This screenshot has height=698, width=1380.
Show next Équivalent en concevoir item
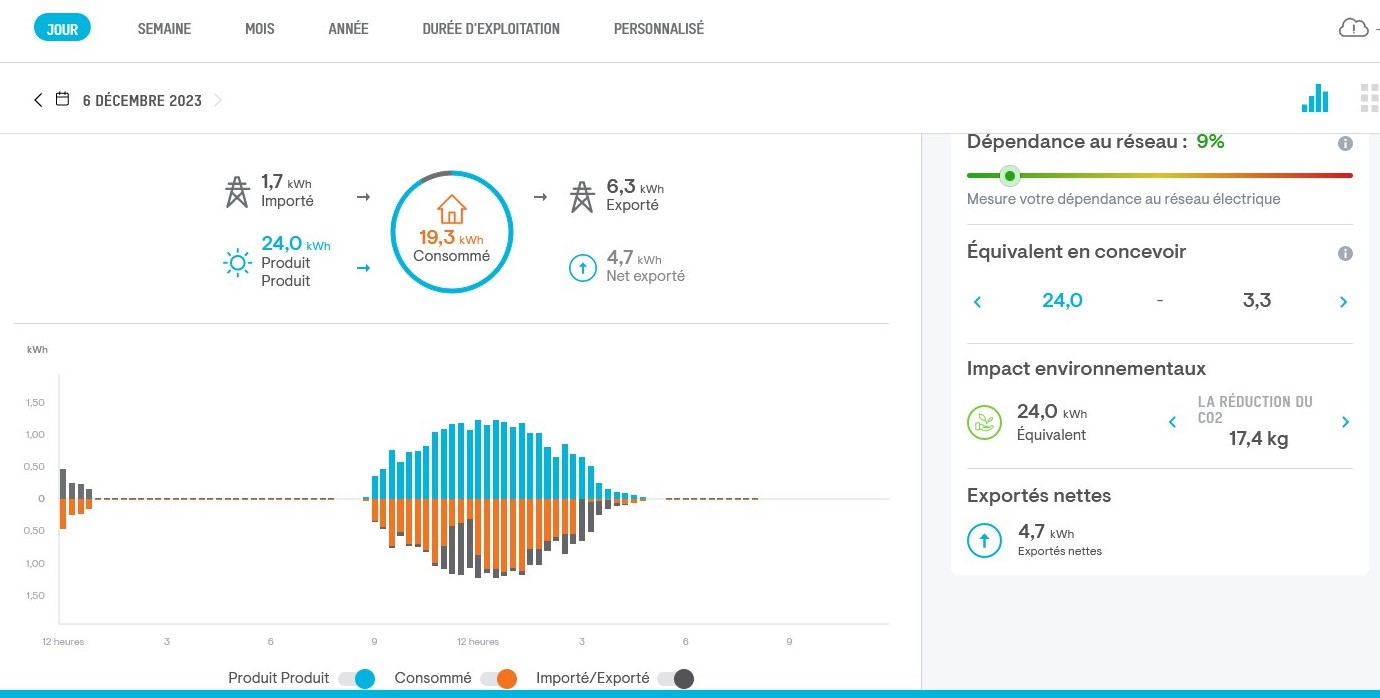click(x=1343, y=302)
